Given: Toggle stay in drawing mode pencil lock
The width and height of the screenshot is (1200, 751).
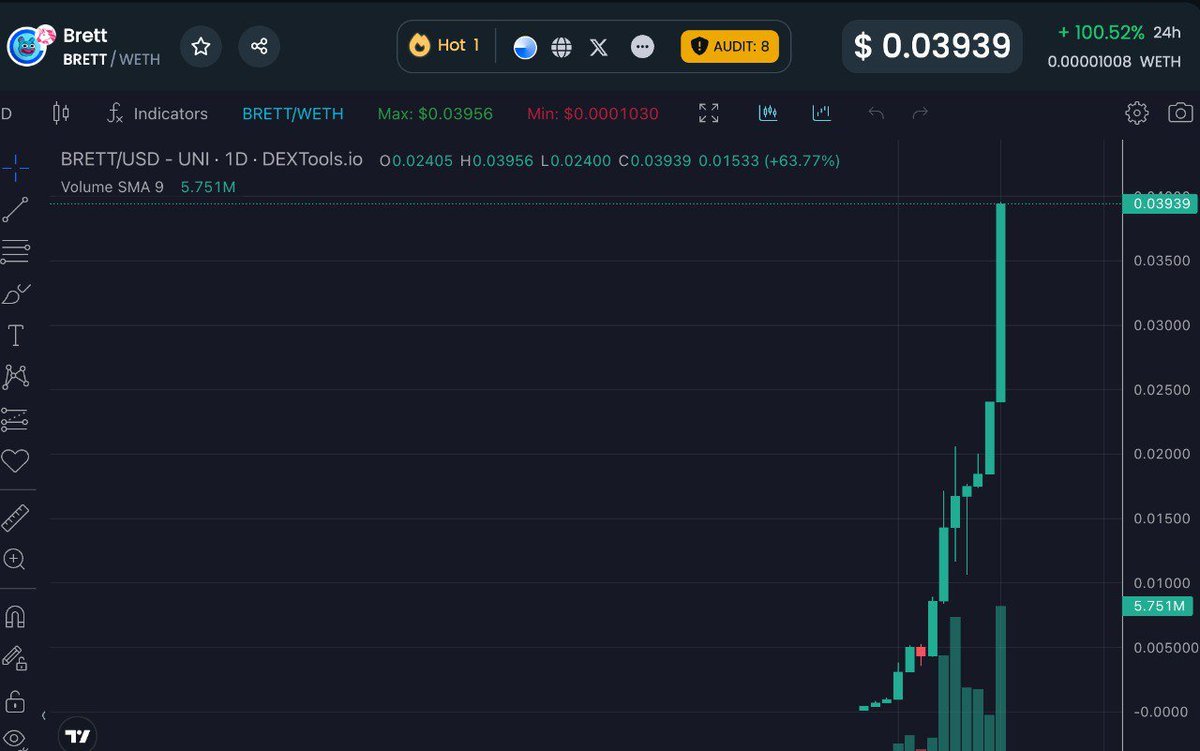Looking at the screenshot, I should coord(15,658).
